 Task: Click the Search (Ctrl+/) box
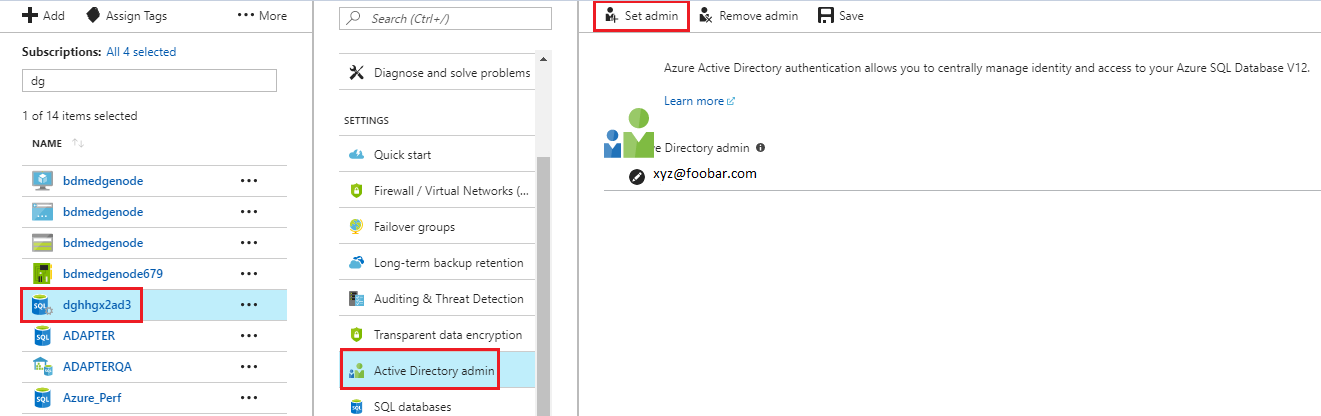(445, 19)
